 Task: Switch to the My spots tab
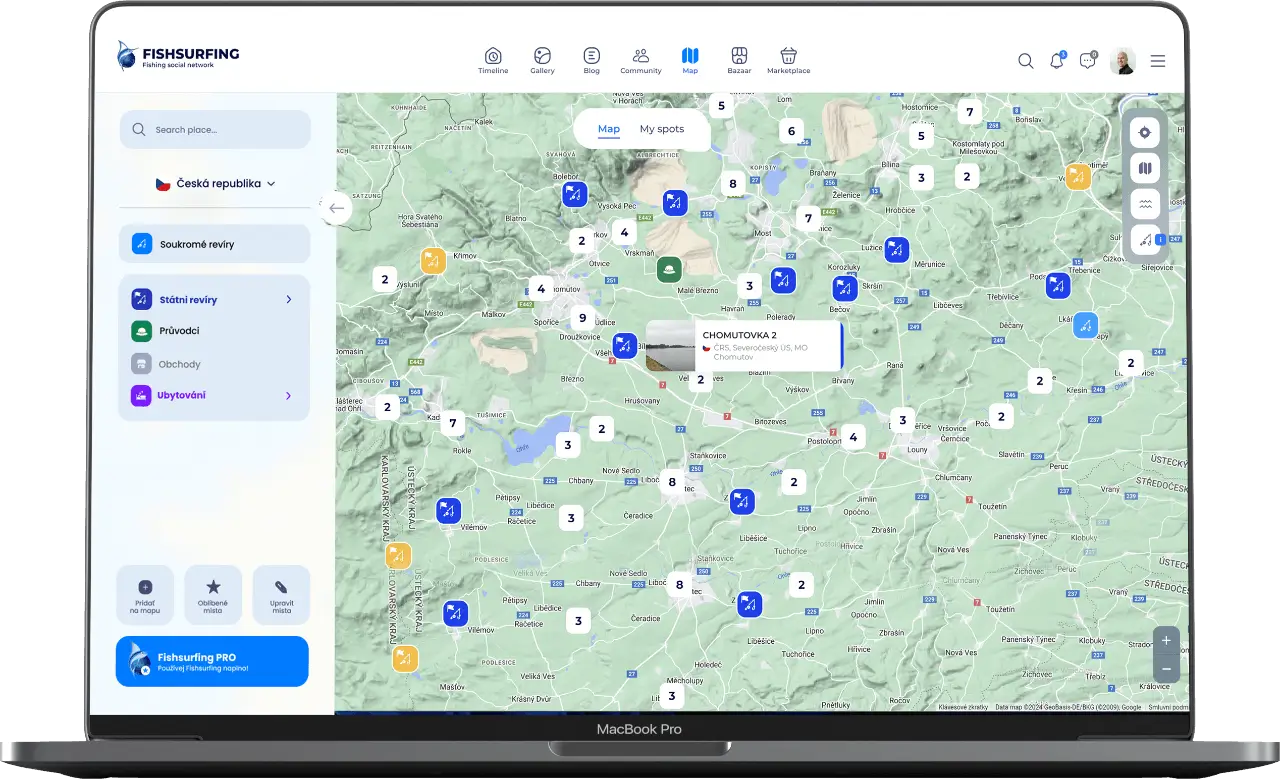click(662, 129)
